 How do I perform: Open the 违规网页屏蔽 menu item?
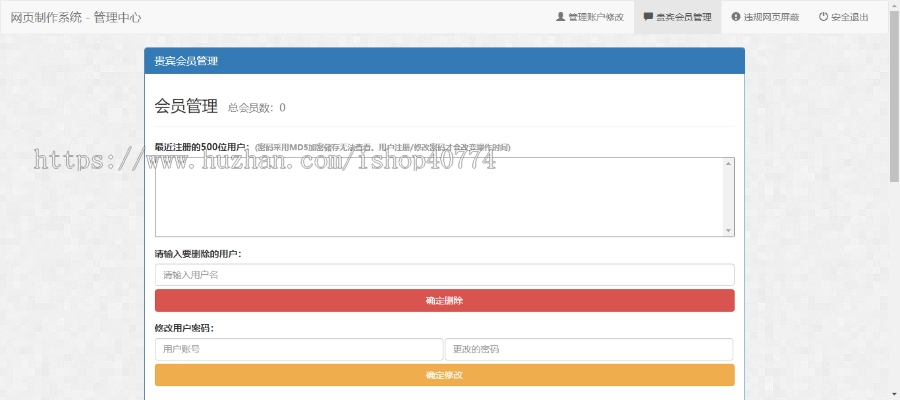(765, 17)
